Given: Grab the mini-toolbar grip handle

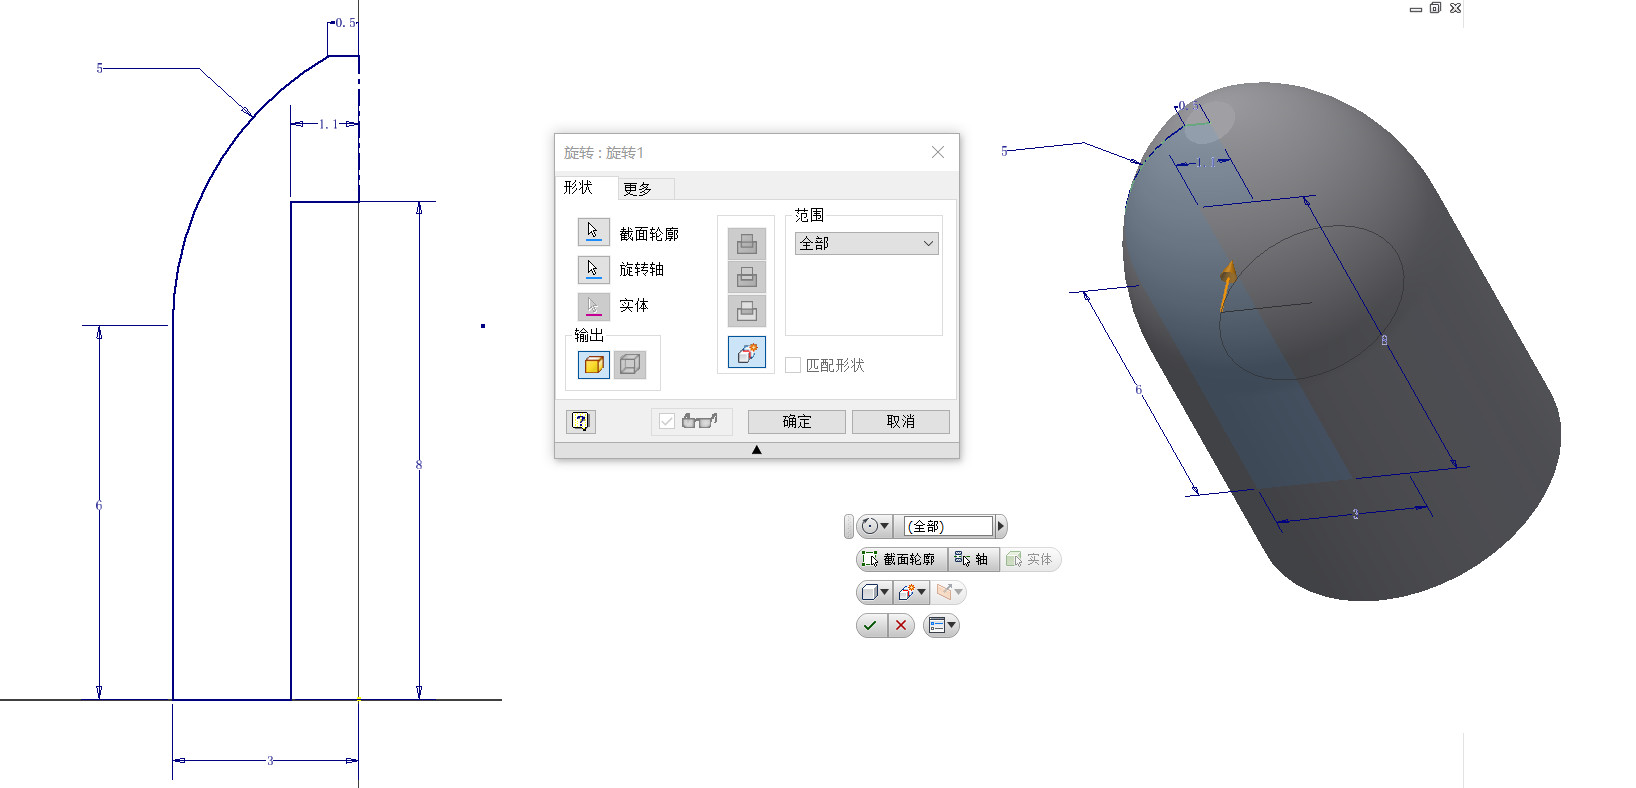Looking at the screenshot, I should pos(849,526).
